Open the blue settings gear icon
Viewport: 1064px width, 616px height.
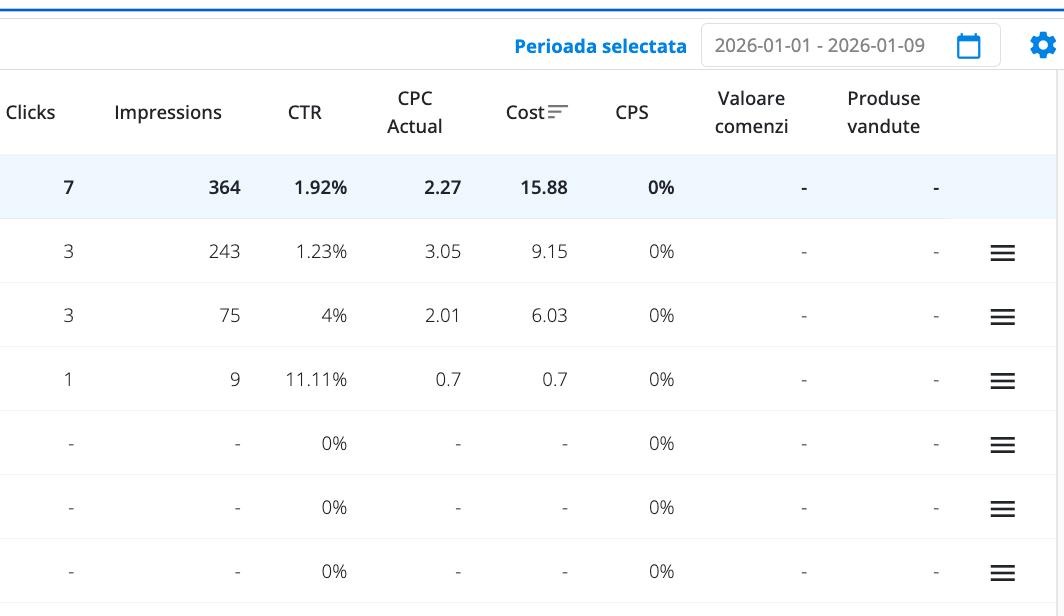(1042, 45)
